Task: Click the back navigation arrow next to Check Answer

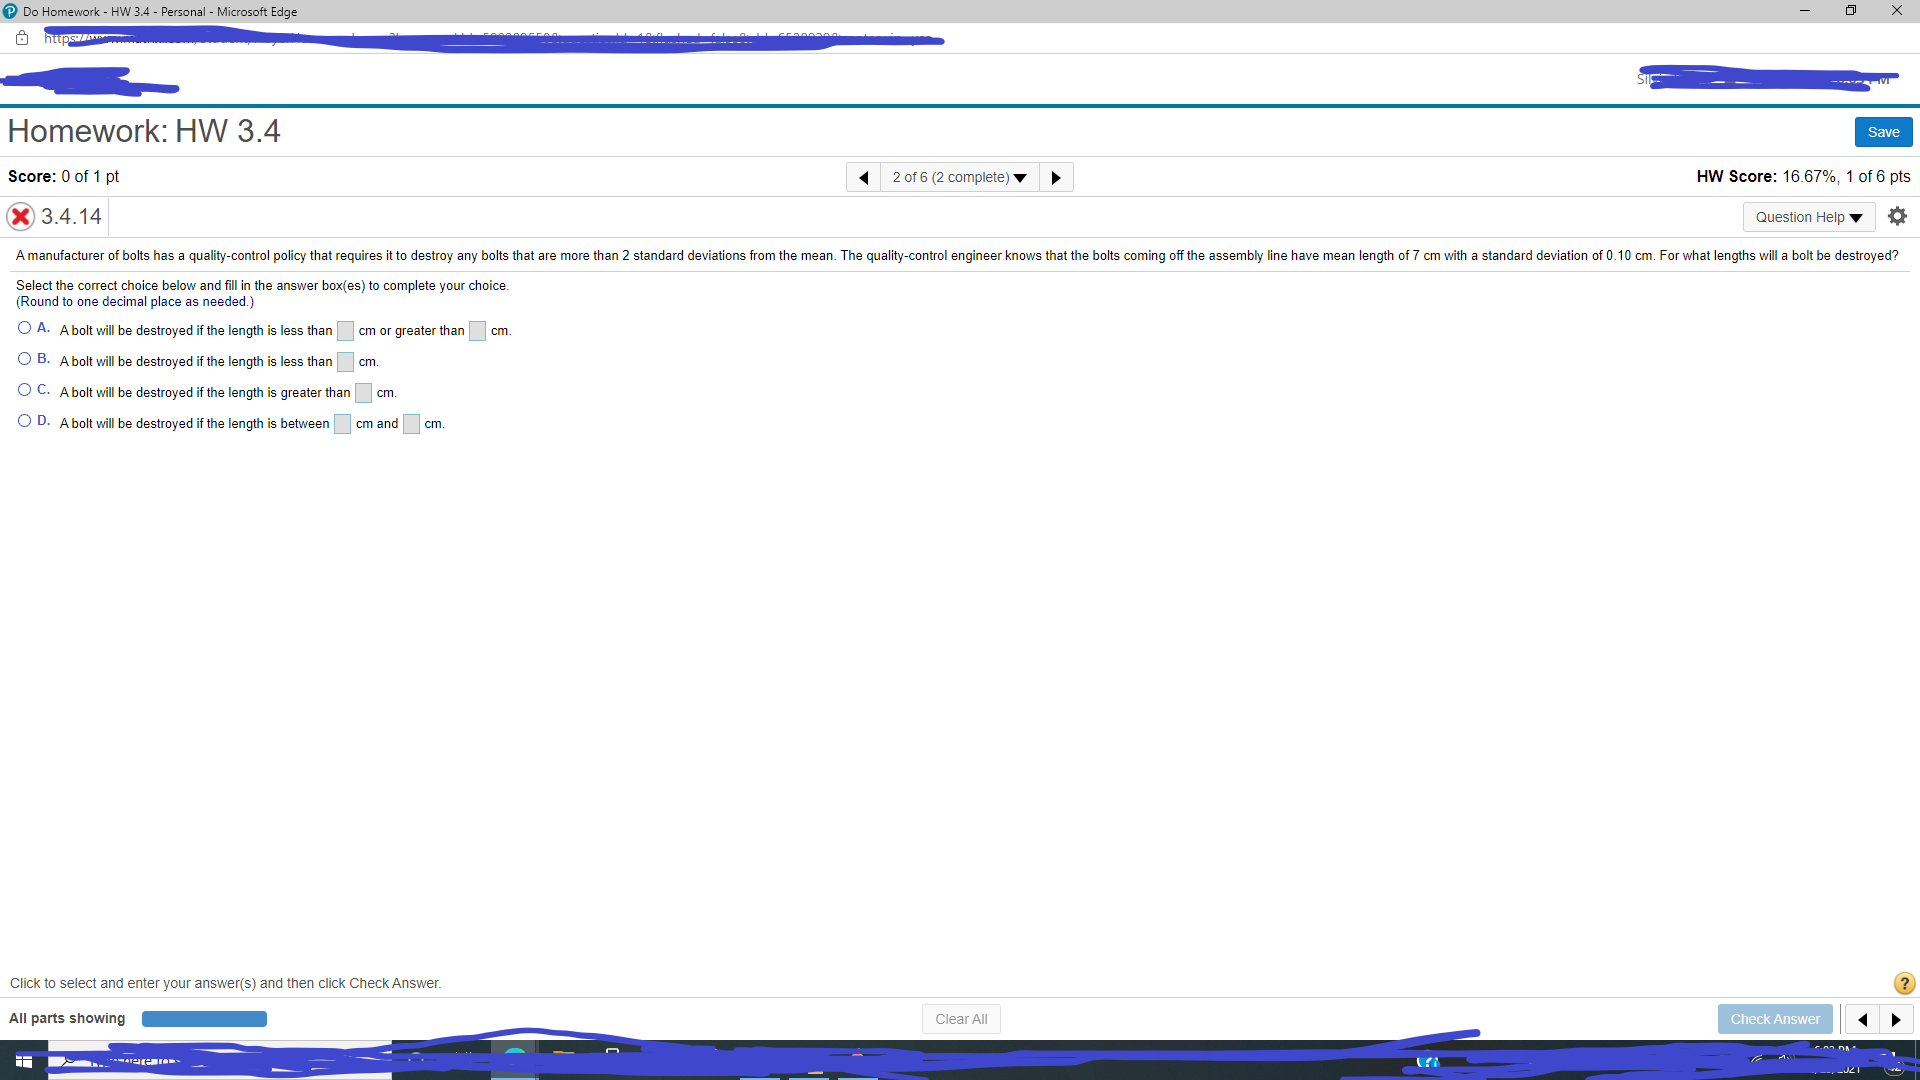Action: tap(1863, 1018)
